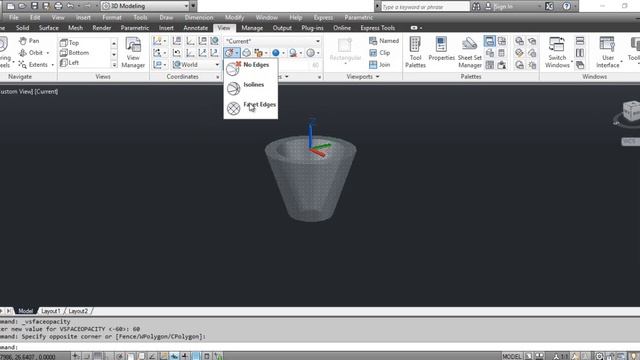Open realistic face style blue sphere
Image resolution: width=640 pixels, height=360 pixels.
pos(276,53)
